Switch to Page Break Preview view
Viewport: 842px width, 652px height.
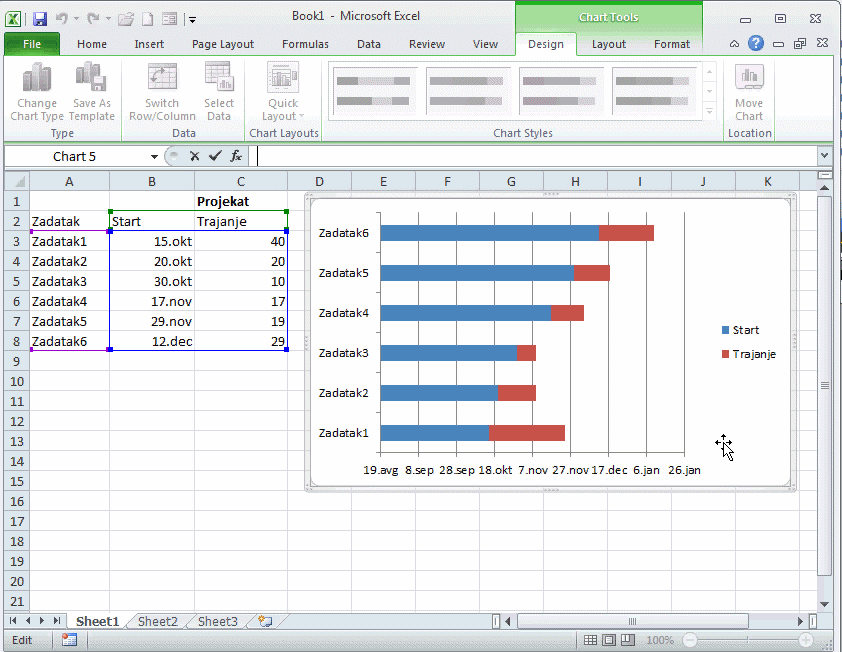pyautogui.click(x=627, y=640)
